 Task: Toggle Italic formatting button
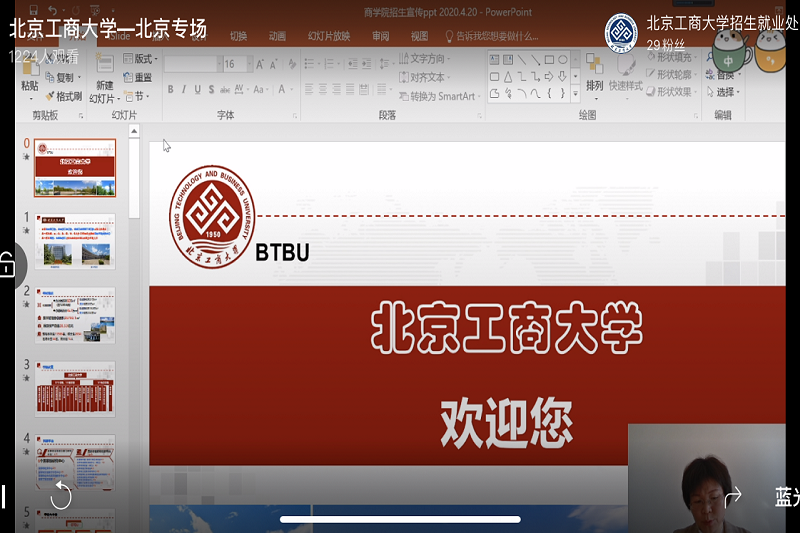click(185, 90)
